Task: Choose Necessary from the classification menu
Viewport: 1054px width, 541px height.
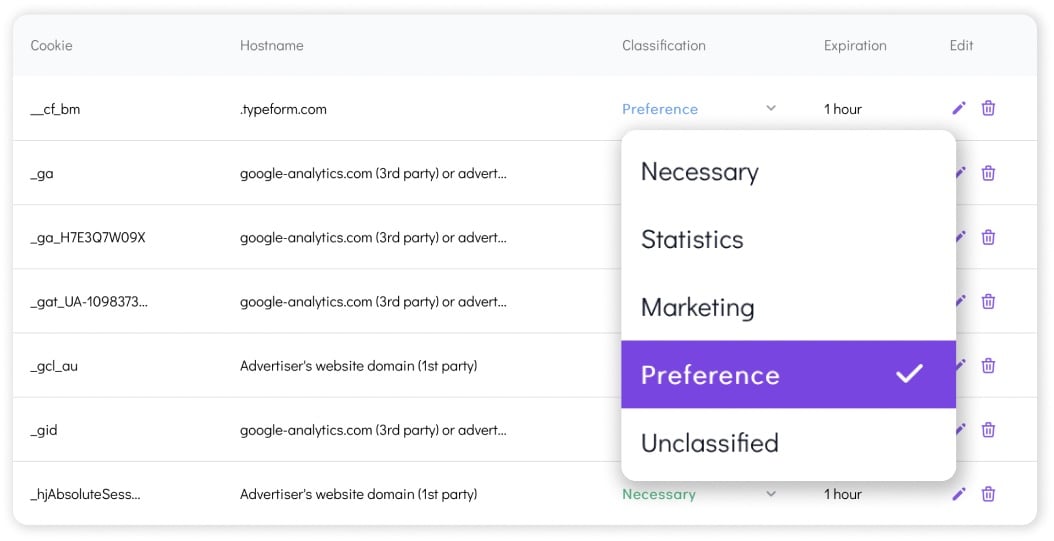Action: coord(700,172)
